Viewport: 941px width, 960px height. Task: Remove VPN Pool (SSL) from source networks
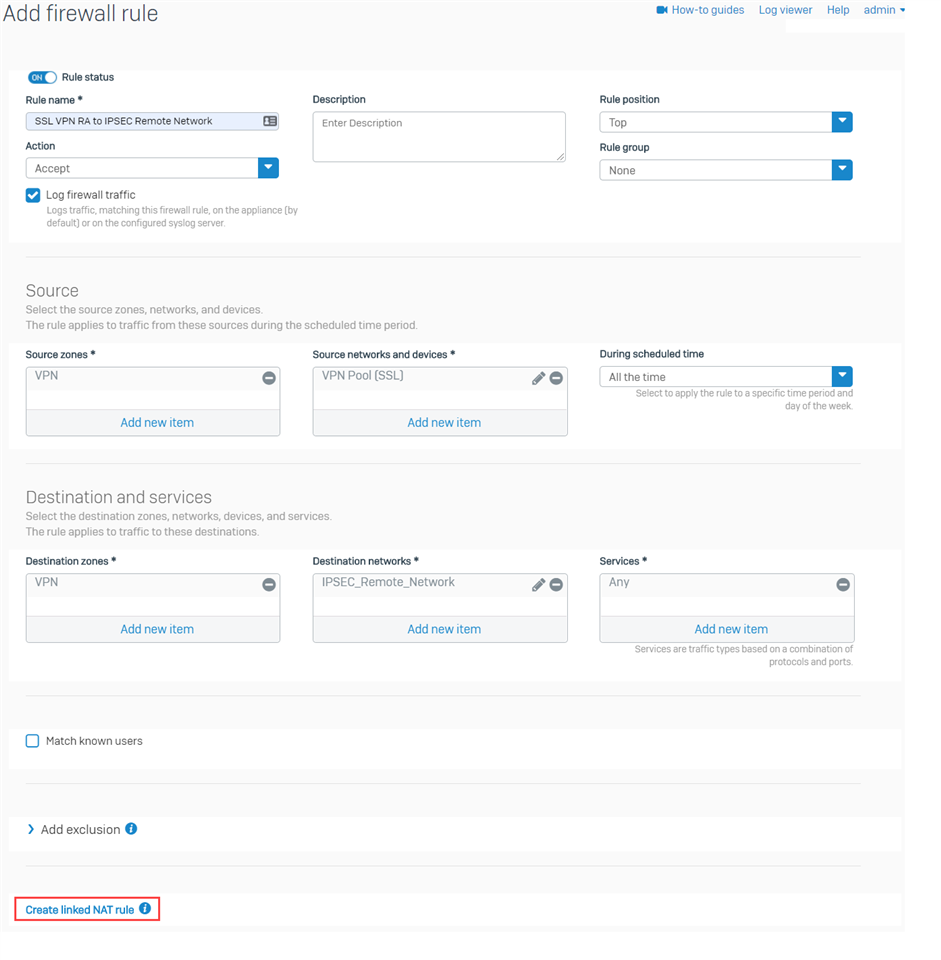556,378
